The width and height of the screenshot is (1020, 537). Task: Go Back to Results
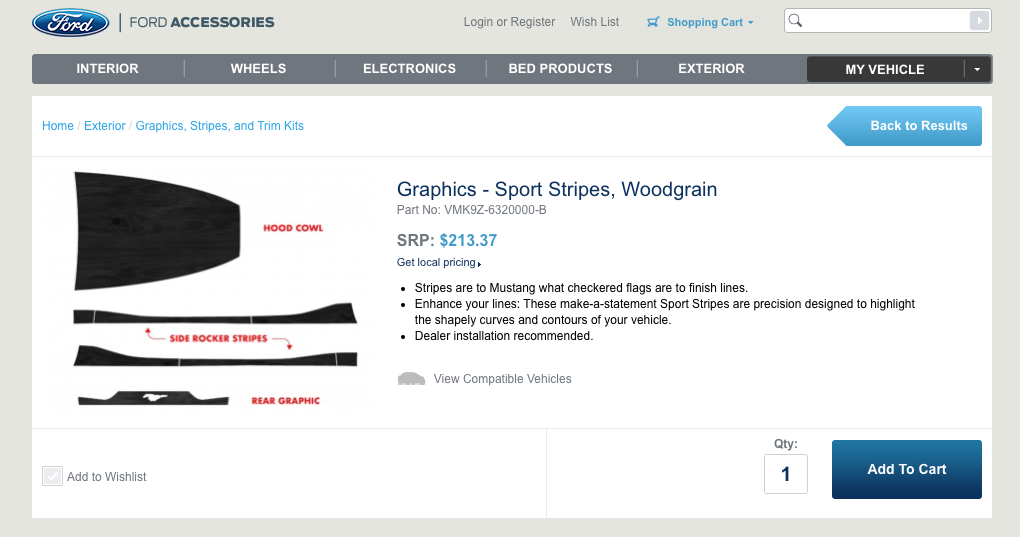click(915, 126)
